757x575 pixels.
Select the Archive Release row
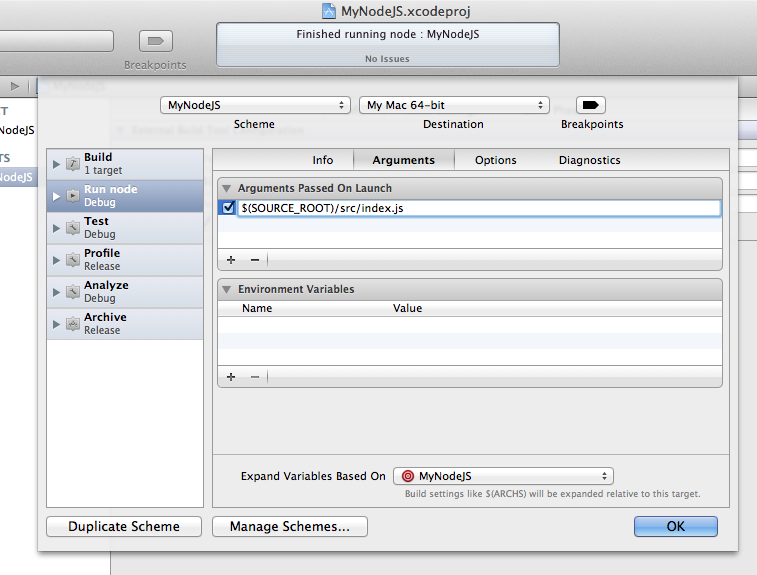pyautogui.click(x=125, y=324)
